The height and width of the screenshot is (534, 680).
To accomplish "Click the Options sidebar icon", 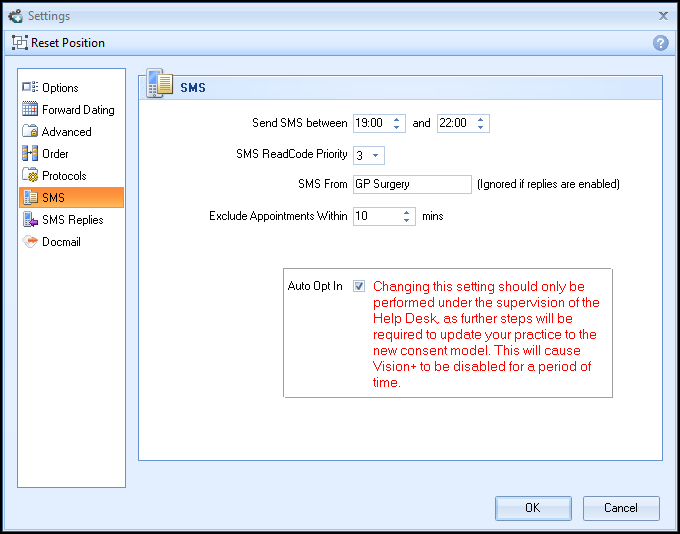I will point(30,88).
